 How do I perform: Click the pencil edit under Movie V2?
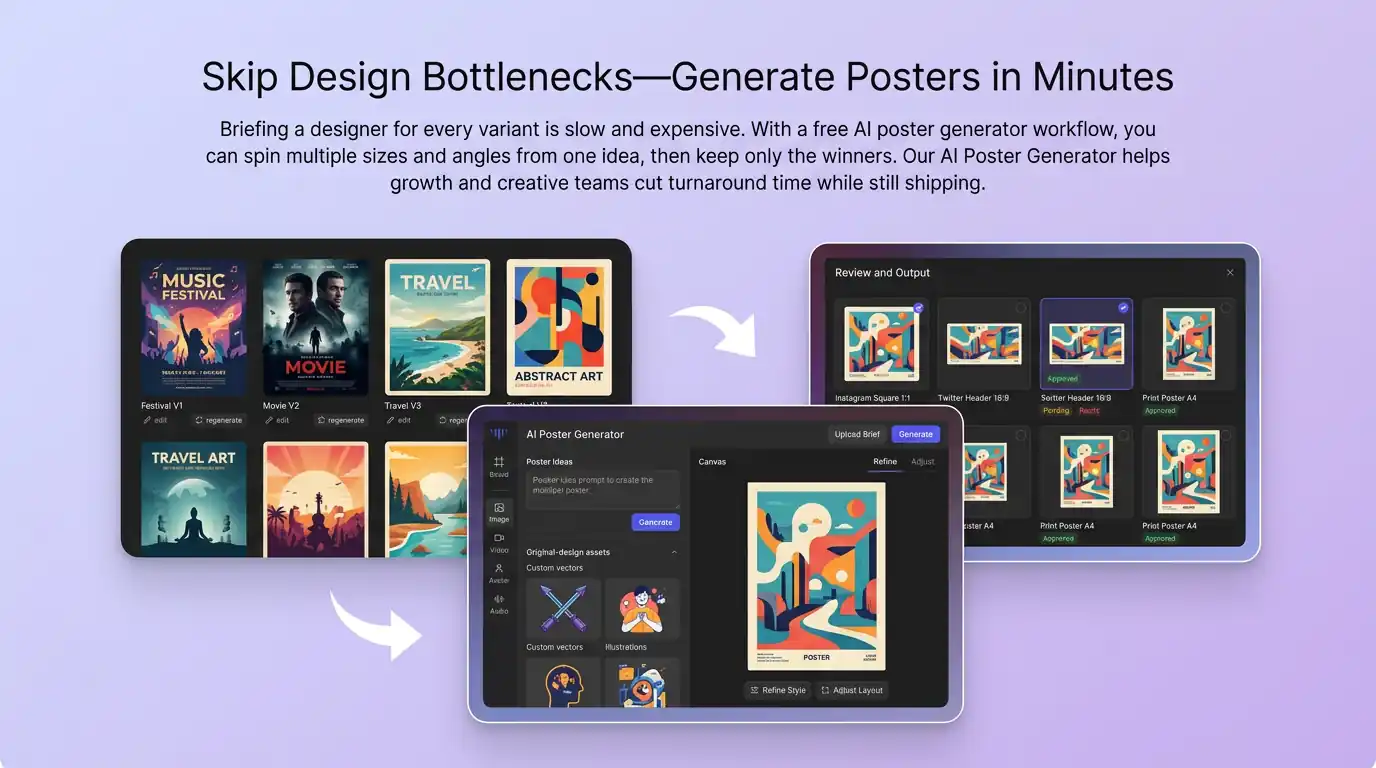point(277,420)
